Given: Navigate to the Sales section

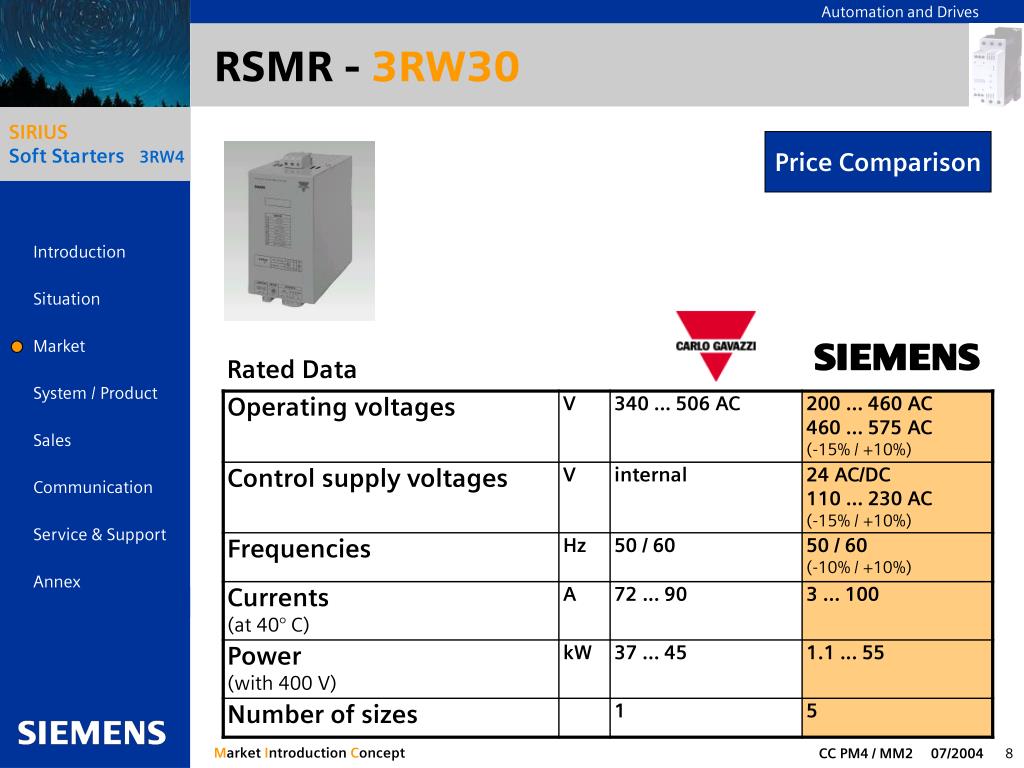Looking at the screenshot, I should [x=52, y=440].
